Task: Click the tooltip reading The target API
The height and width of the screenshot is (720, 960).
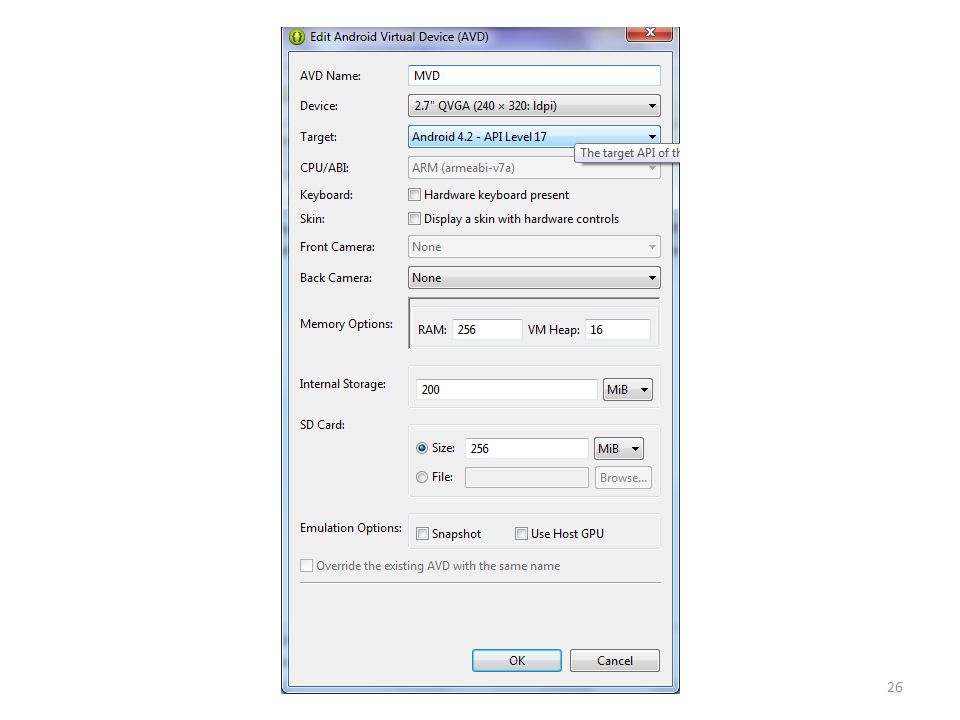Action: pos(627,153)
